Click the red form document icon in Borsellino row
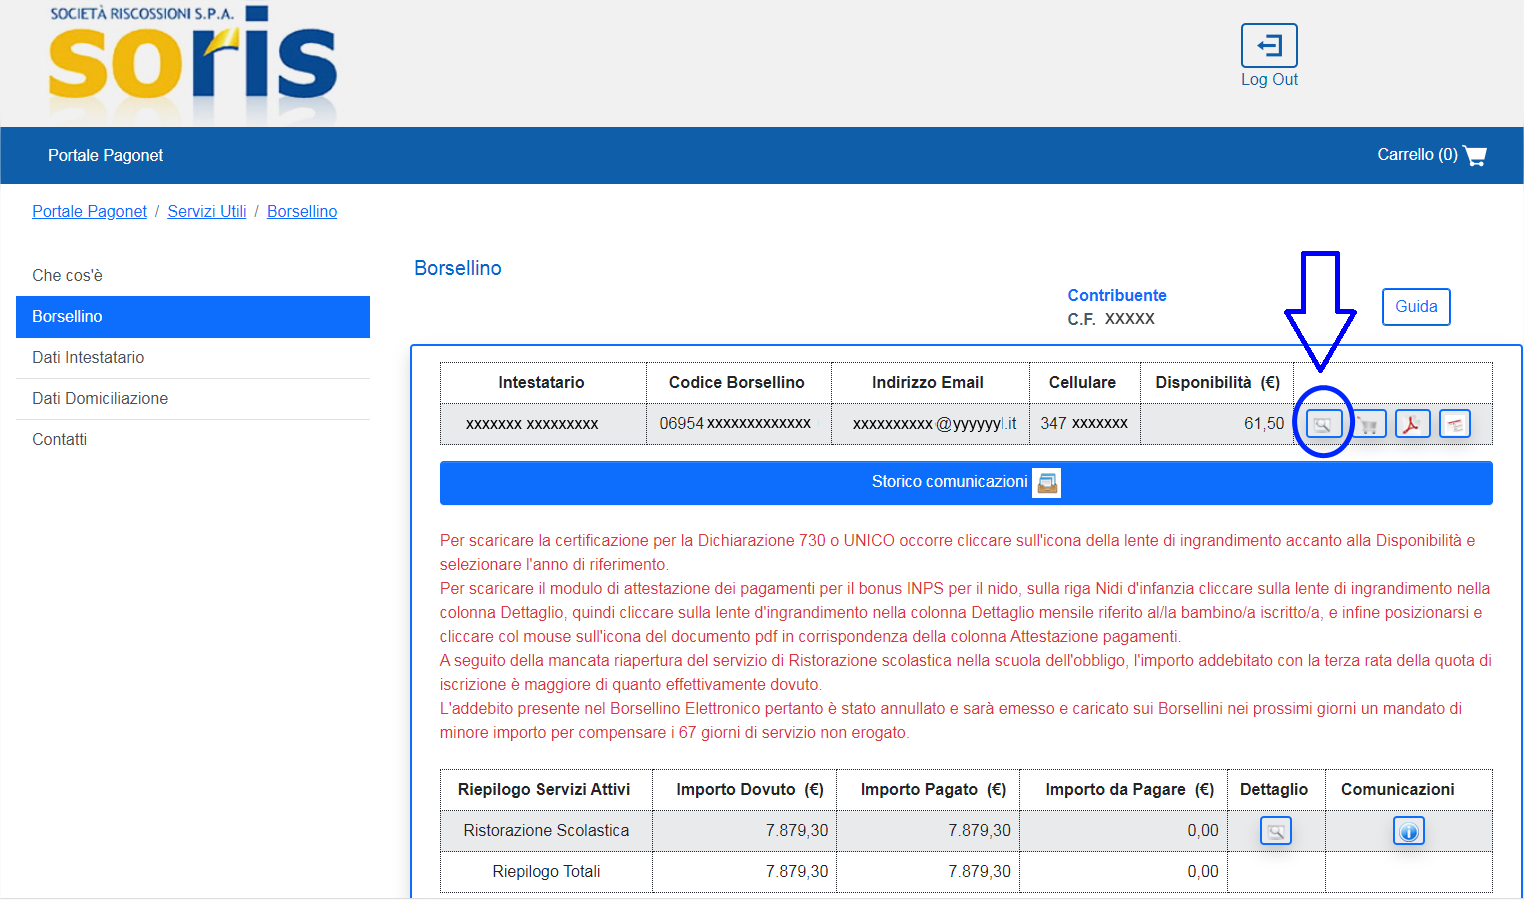 pos(1455,424)
